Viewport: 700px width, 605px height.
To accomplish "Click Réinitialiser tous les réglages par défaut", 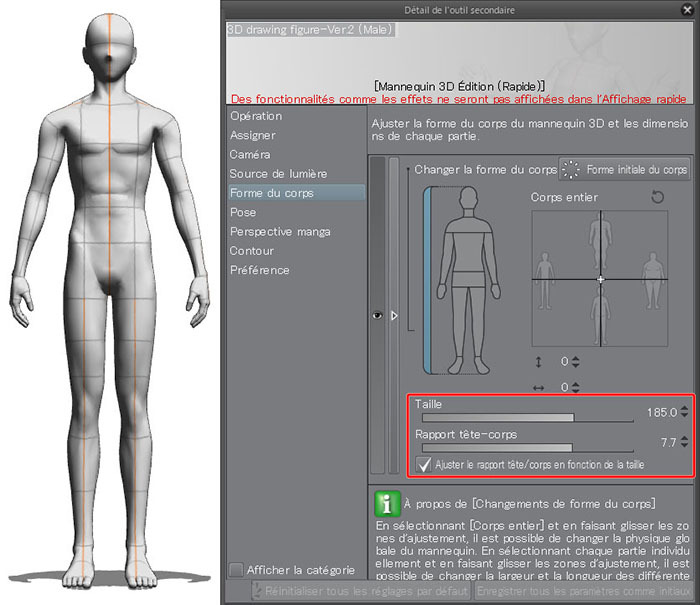I will [x=361, y=591].
